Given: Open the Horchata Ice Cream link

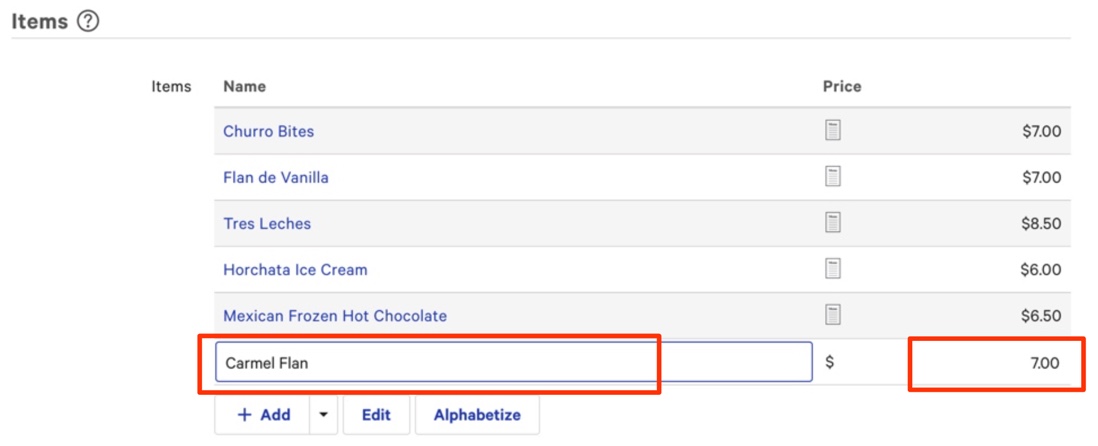Looking at the screenshot, I should (295, 269).
